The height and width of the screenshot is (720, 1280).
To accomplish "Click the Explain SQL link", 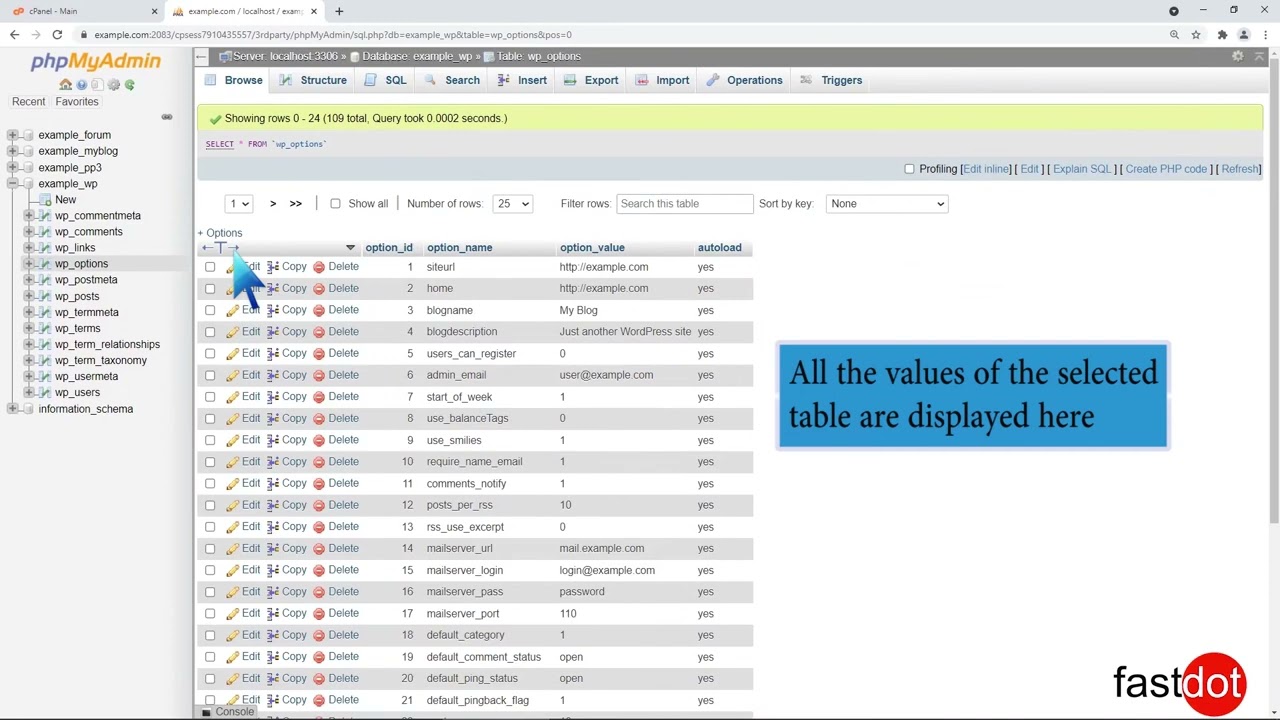I will point(1082,169).
